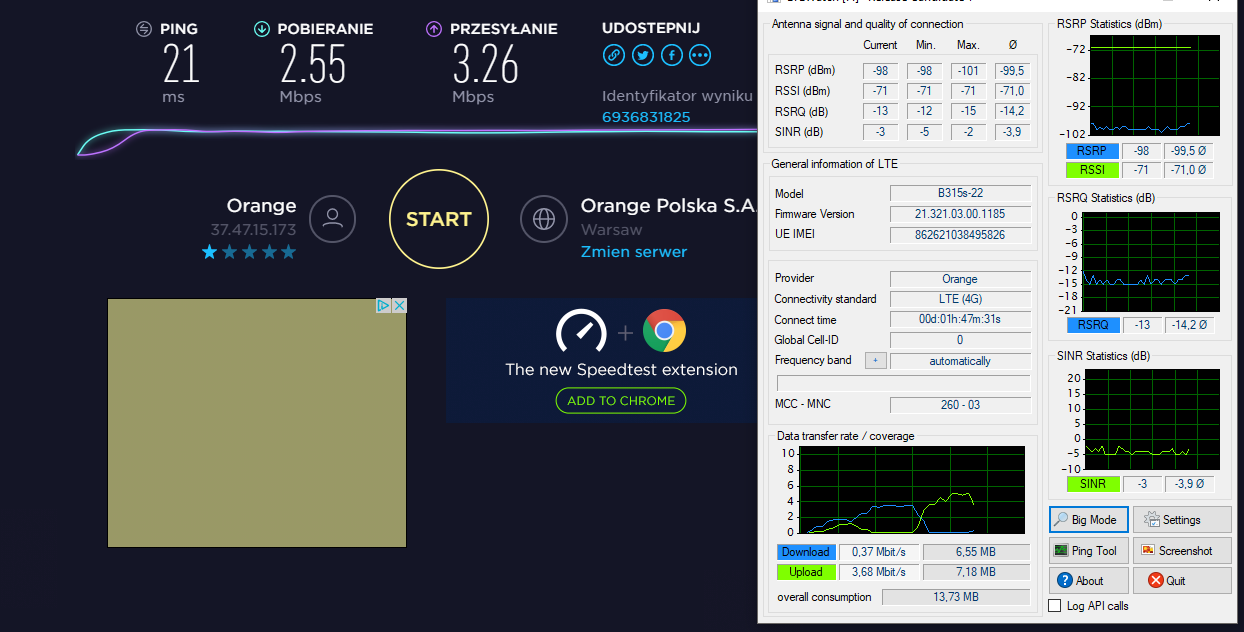Quit the LTE monitoring tool
The height and width of the screenshot is (632, 1244).
tap(1182, 581)
